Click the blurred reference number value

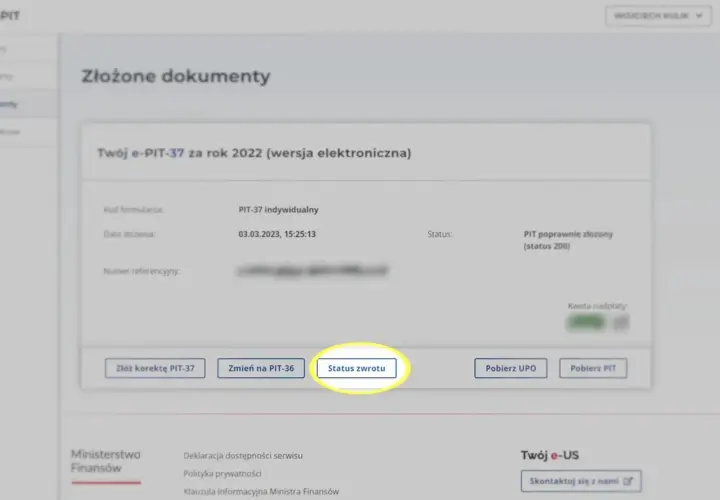(313, 271)
